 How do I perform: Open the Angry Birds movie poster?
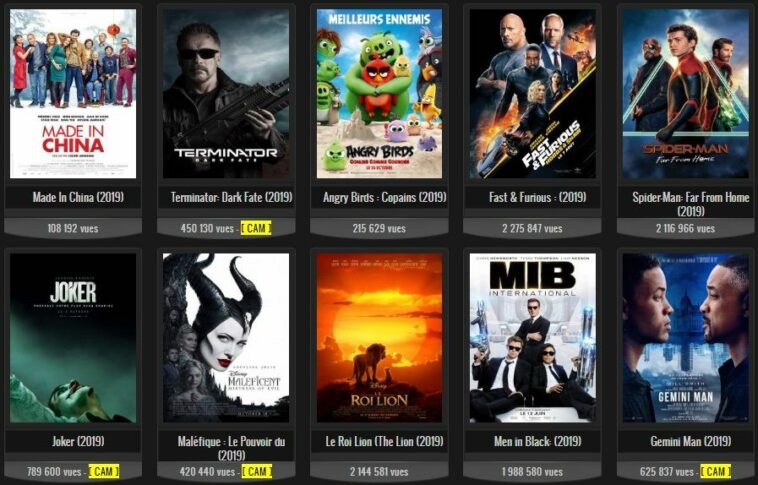[x=379, y=94]
